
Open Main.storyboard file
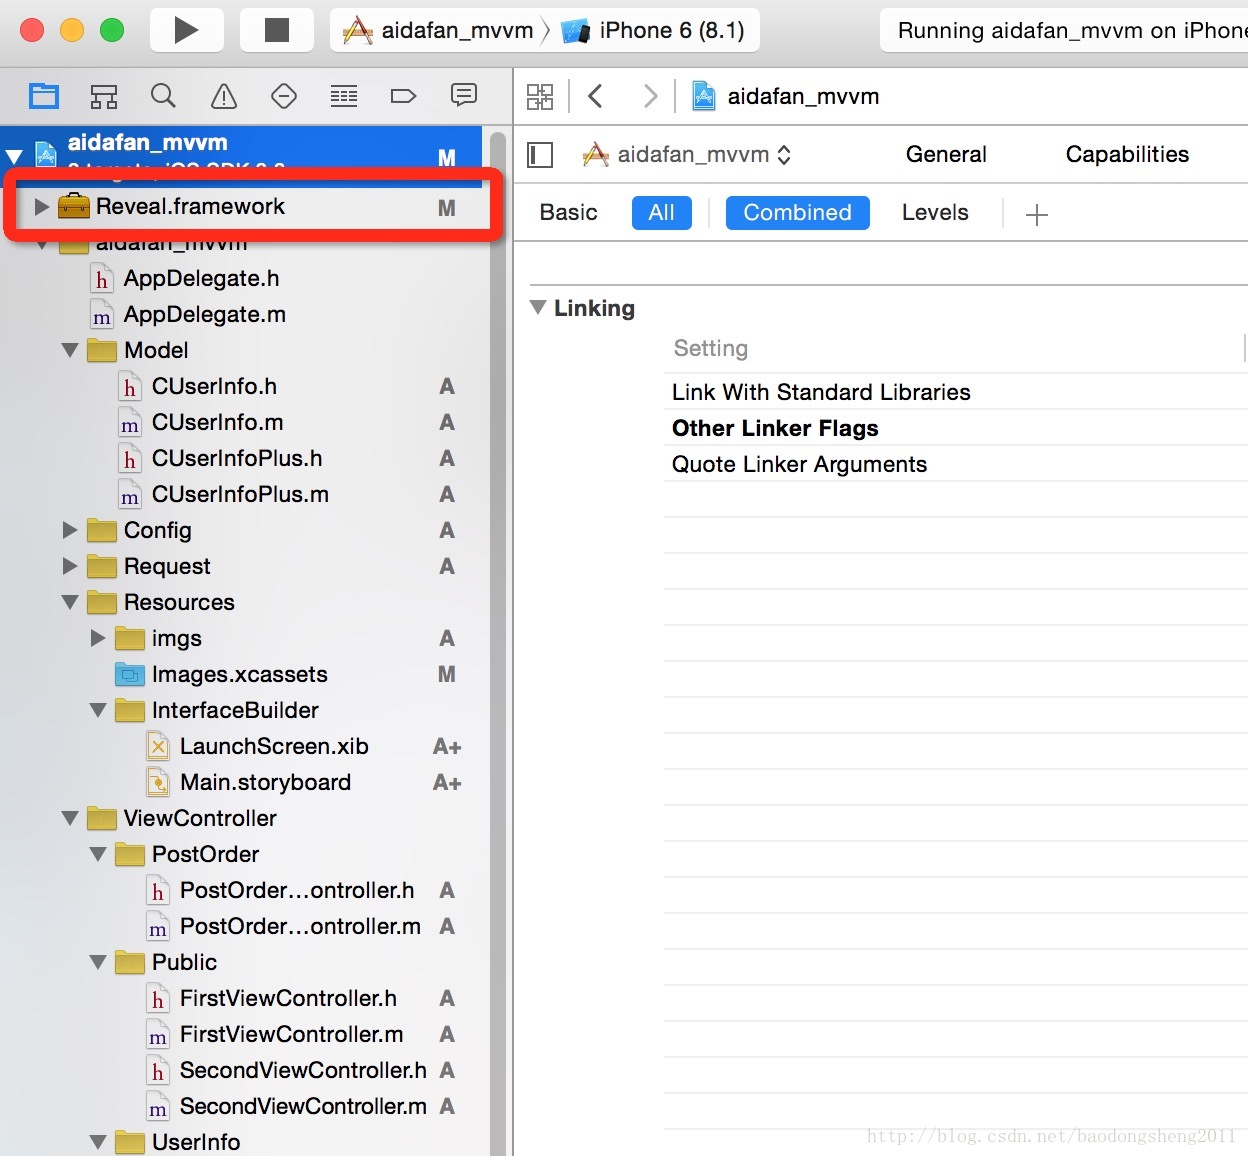tap(265, 782)
